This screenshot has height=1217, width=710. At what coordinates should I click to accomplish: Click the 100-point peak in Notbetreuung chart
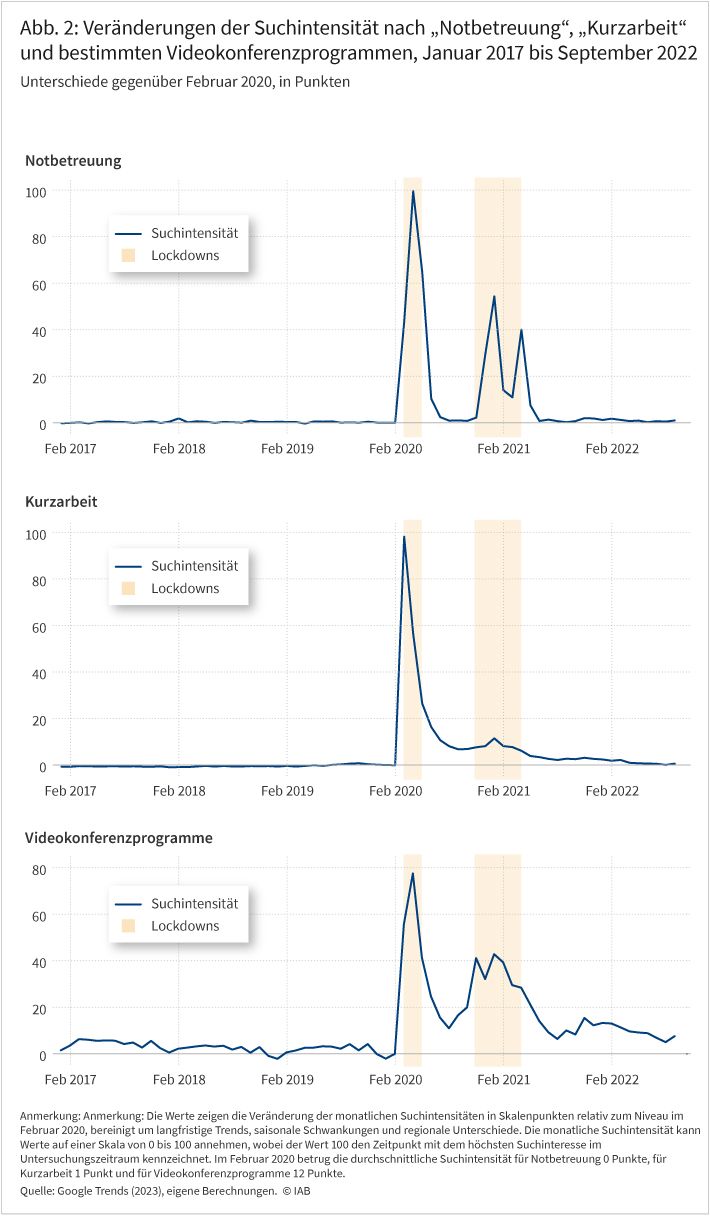click(x=413, y=191)
